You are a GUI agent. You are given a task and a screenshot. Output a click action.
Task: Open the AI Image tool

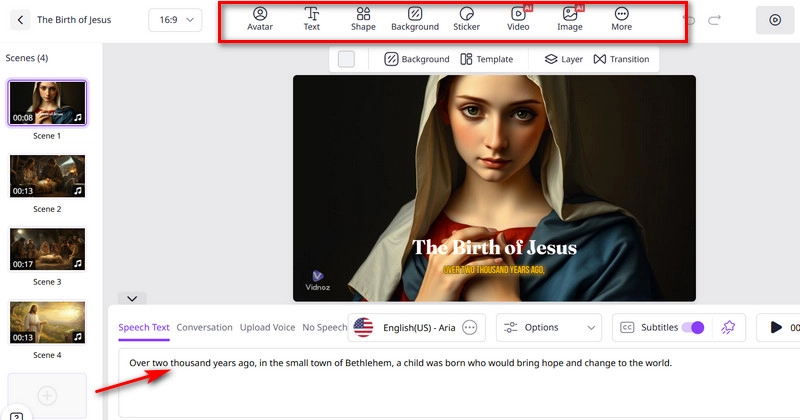570,19
